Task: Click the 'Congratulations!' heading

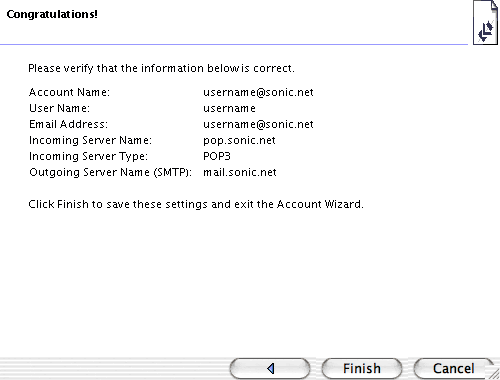Action: click(x=52, y=14)
